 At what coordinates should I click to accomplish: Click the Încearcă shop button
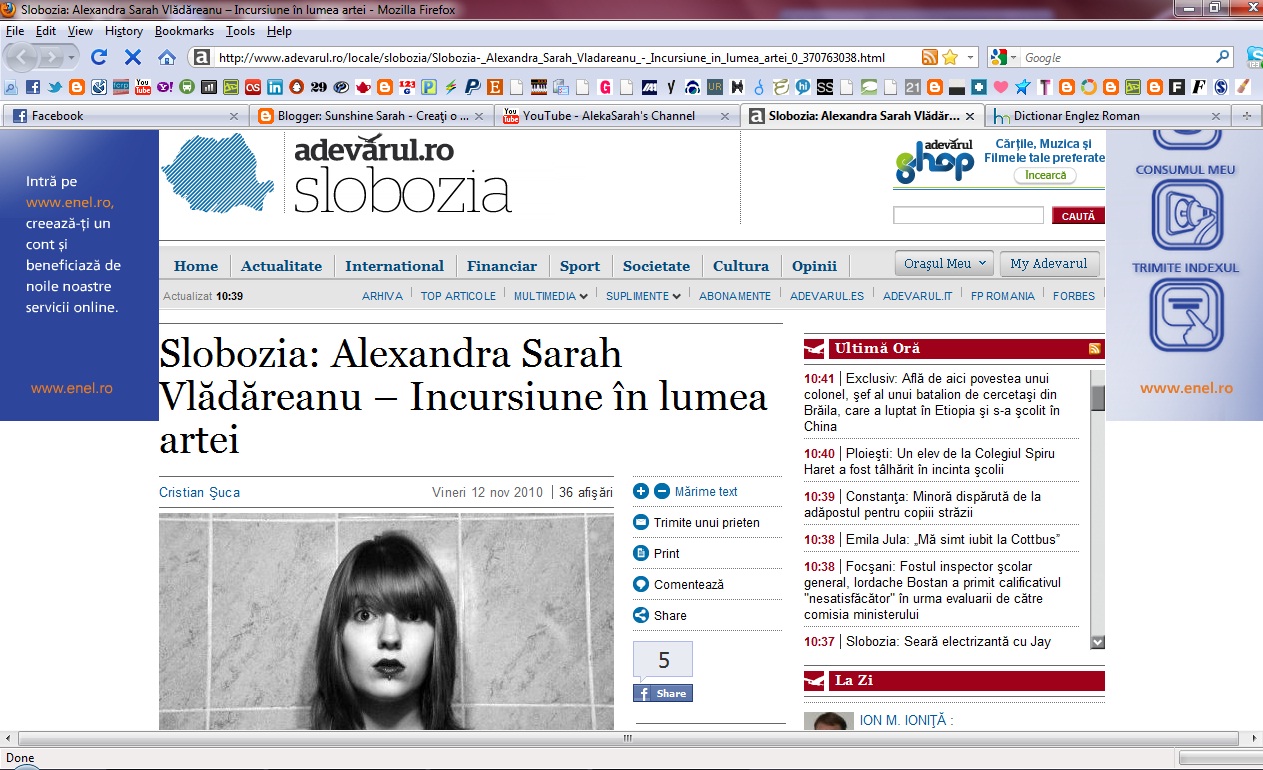(1045, 175)
